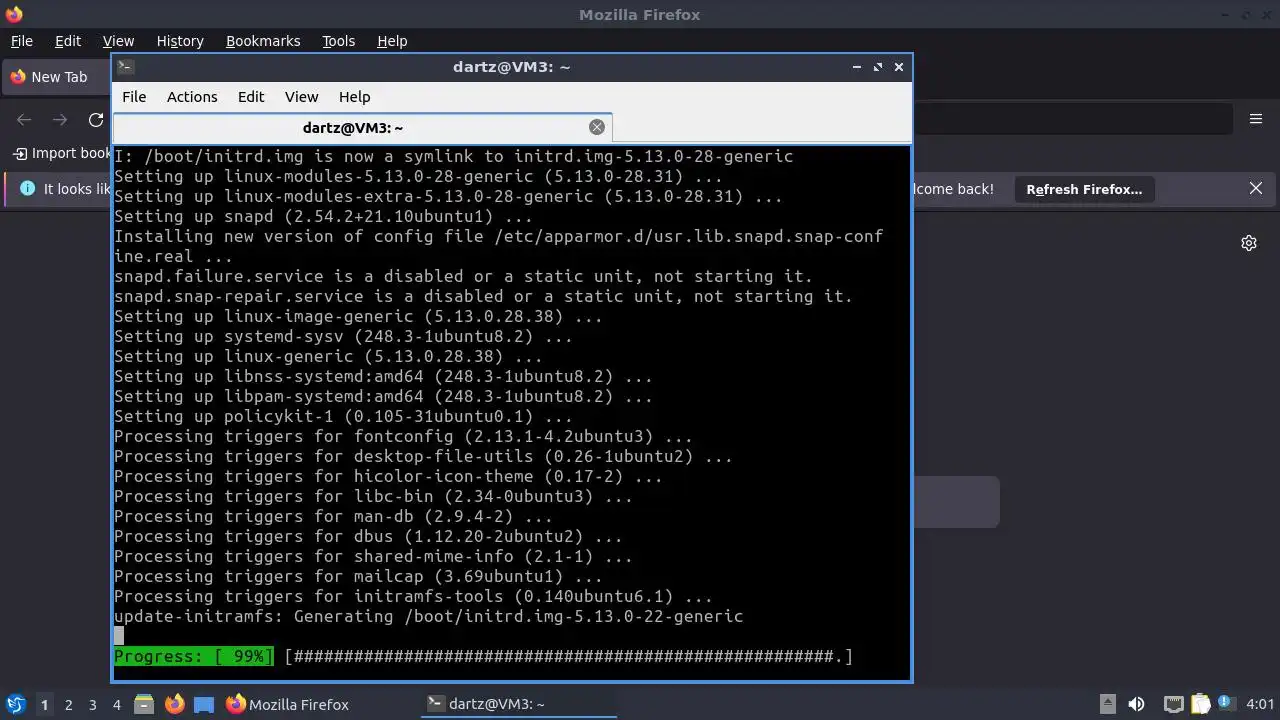Click 'Processing triggers for mailcap' line
Image resolution: width=1280 pixels, height=720 pixels.
tap(358, 576)
